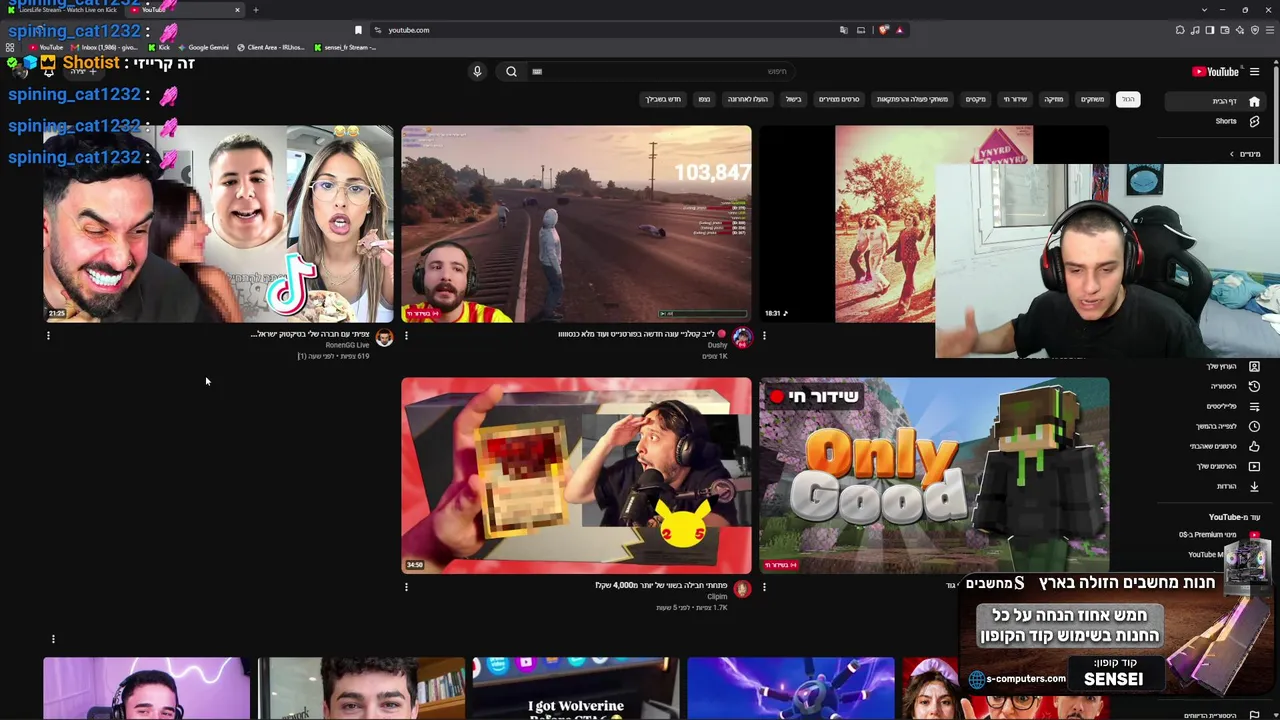Open the Only Good Minecraft live thumbnail
The image size is (1280, 720).
point(934,475)
